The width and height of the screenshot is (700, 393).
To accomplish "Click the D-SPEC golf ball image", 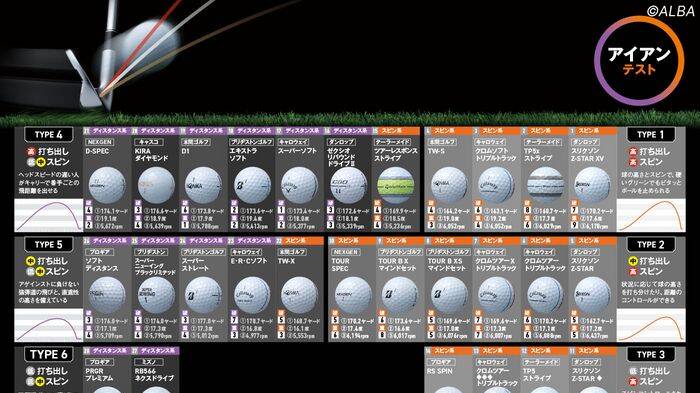I will tap(107, 185).
